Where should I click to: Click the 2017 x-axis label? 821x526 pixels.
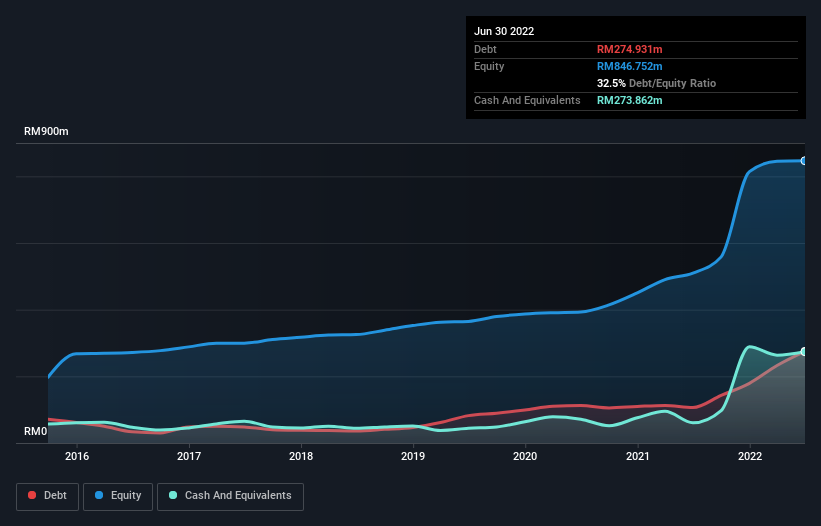[x=189, y=456]
